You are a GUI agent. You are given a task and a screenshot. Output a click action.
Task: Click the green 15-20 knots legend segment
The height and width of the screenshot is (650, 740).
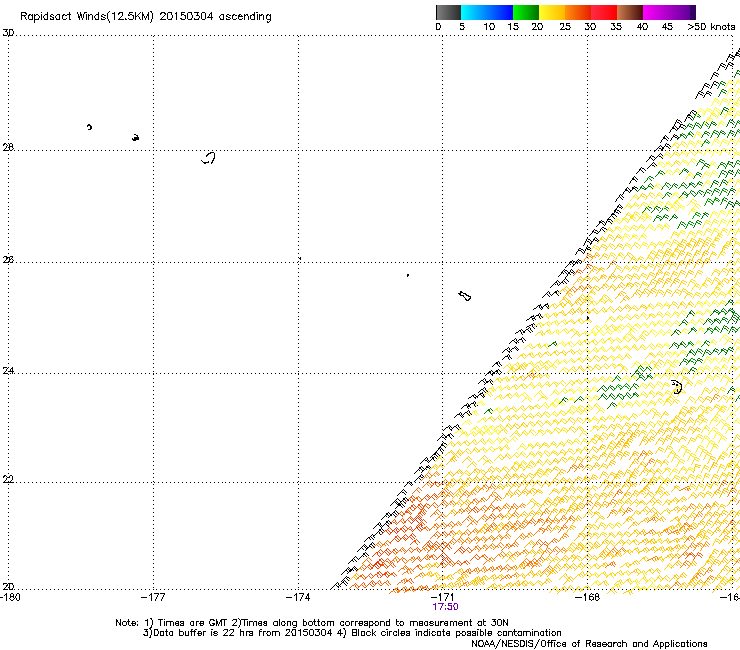(x=526, y=12)
